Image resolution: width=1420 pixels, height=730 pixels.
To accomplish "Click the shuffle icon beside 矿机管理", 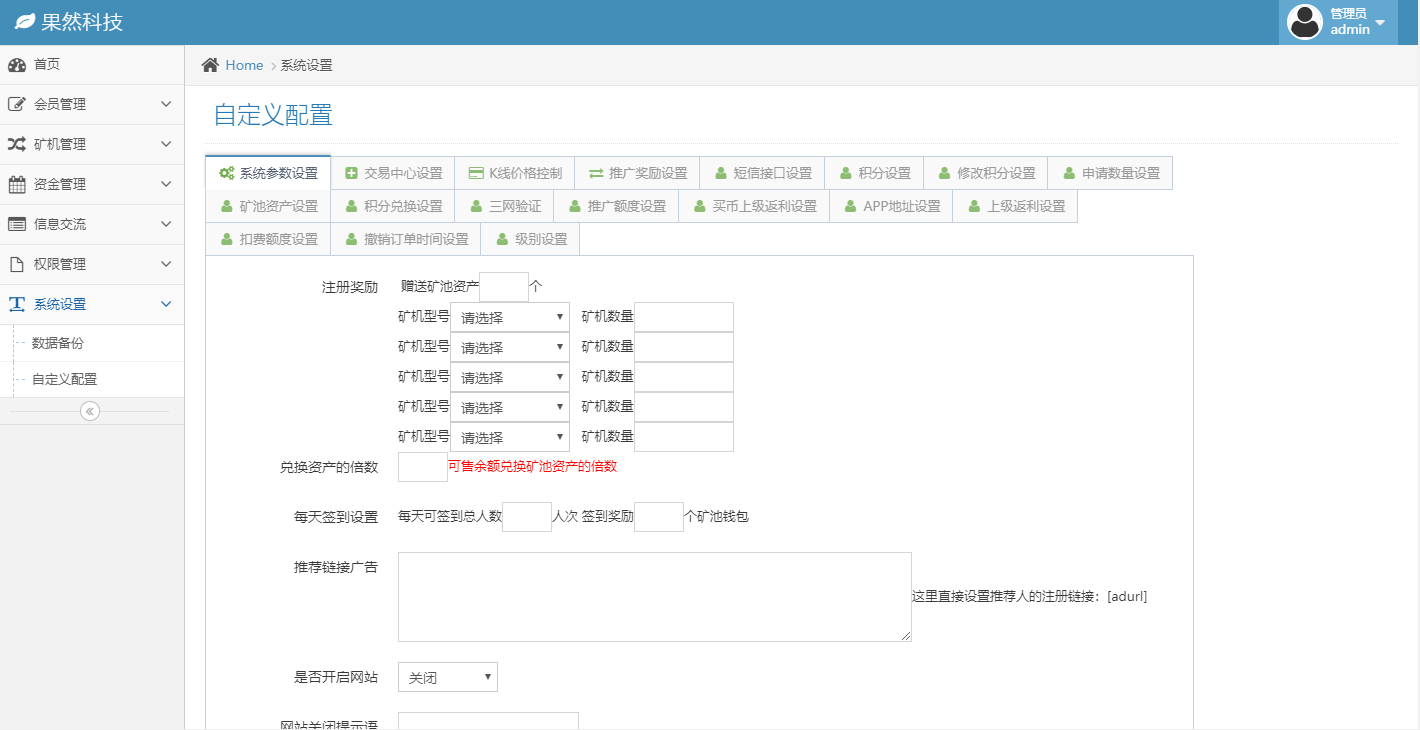I will coord(17,144).
